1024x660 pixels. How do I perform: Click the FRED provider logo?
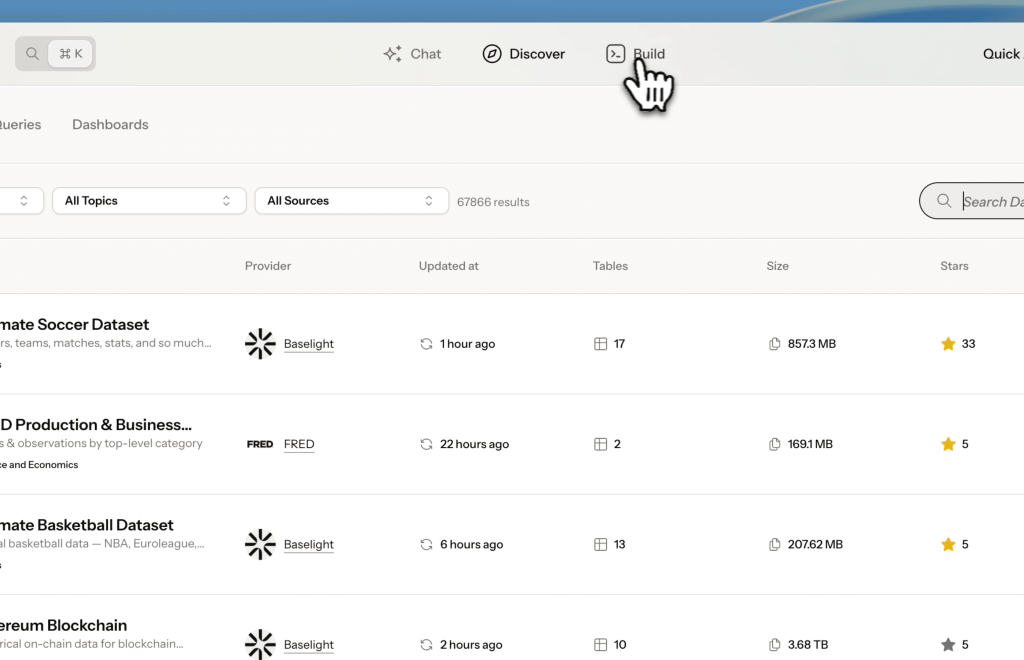pos(260,444)
